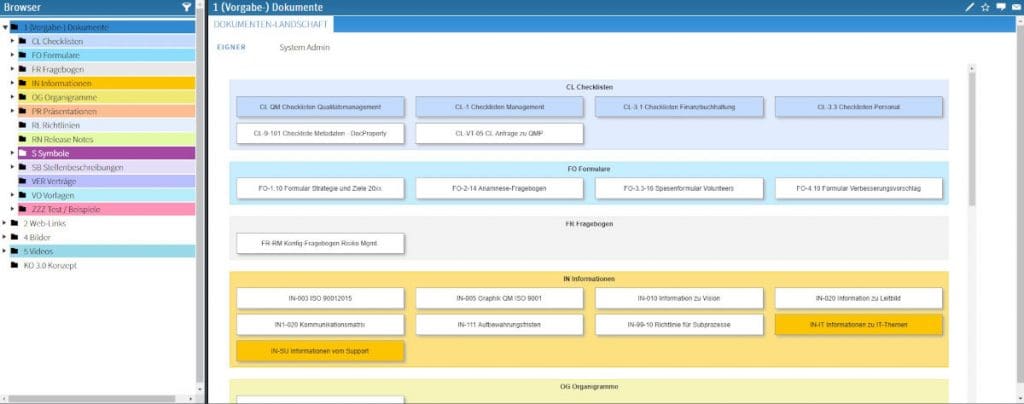Click the System Admin owner name
1024x404 pixels.
[304, 47]
